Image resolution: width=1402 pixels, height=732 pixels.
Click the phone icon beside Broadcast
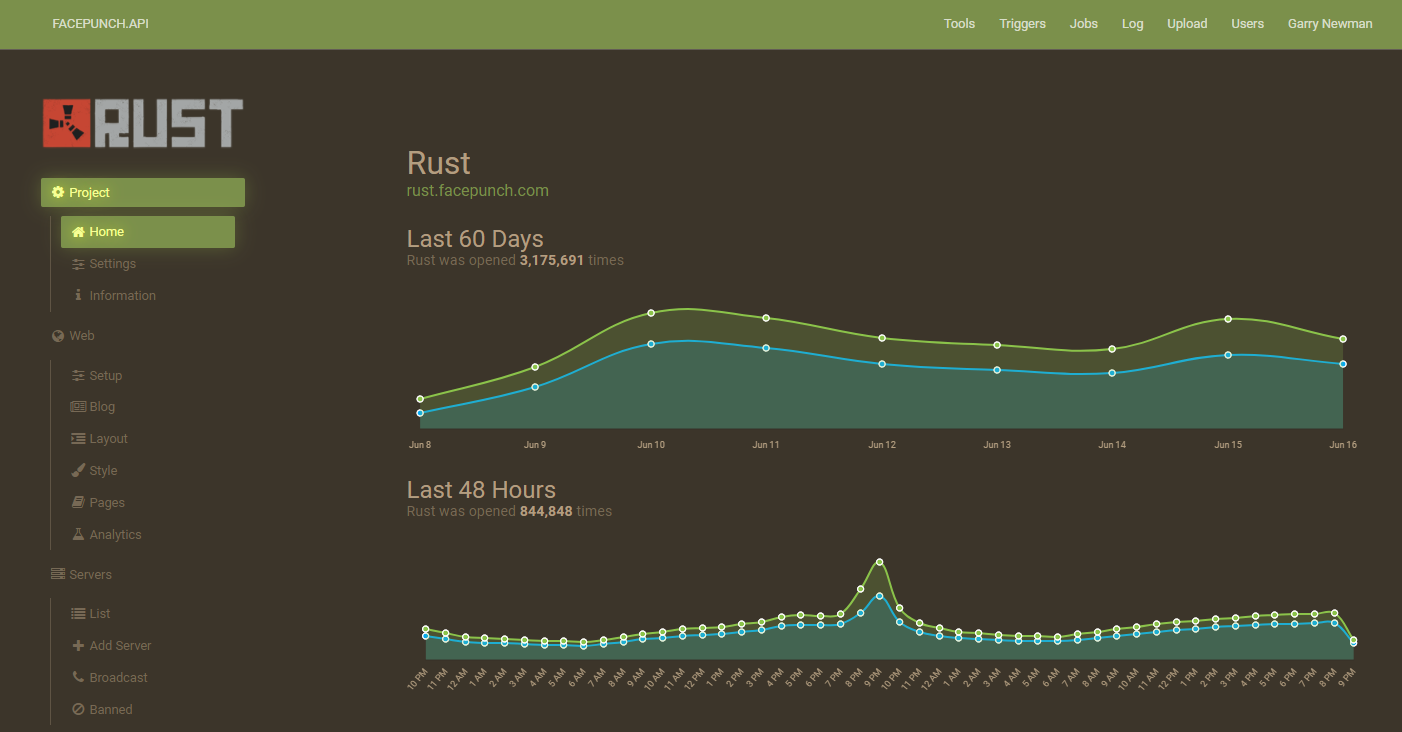coord(79,677)
